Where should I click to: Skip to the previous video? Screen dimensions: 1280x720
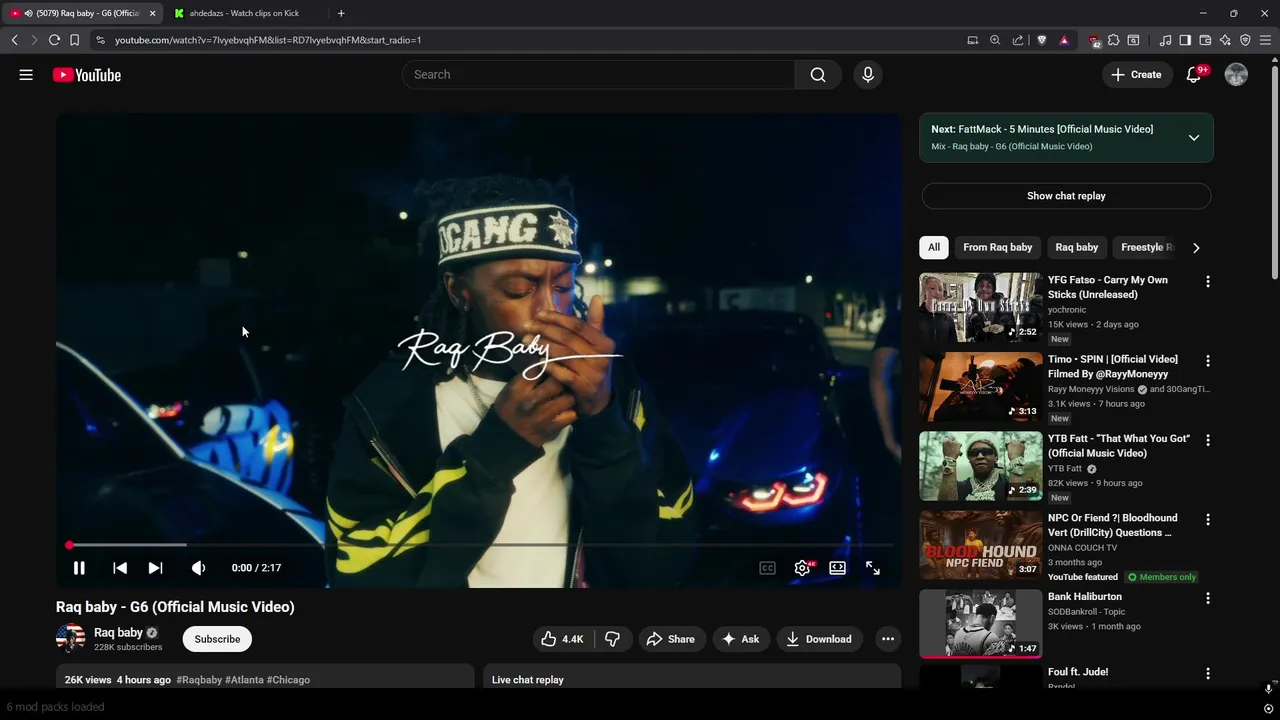coord(119,568)
